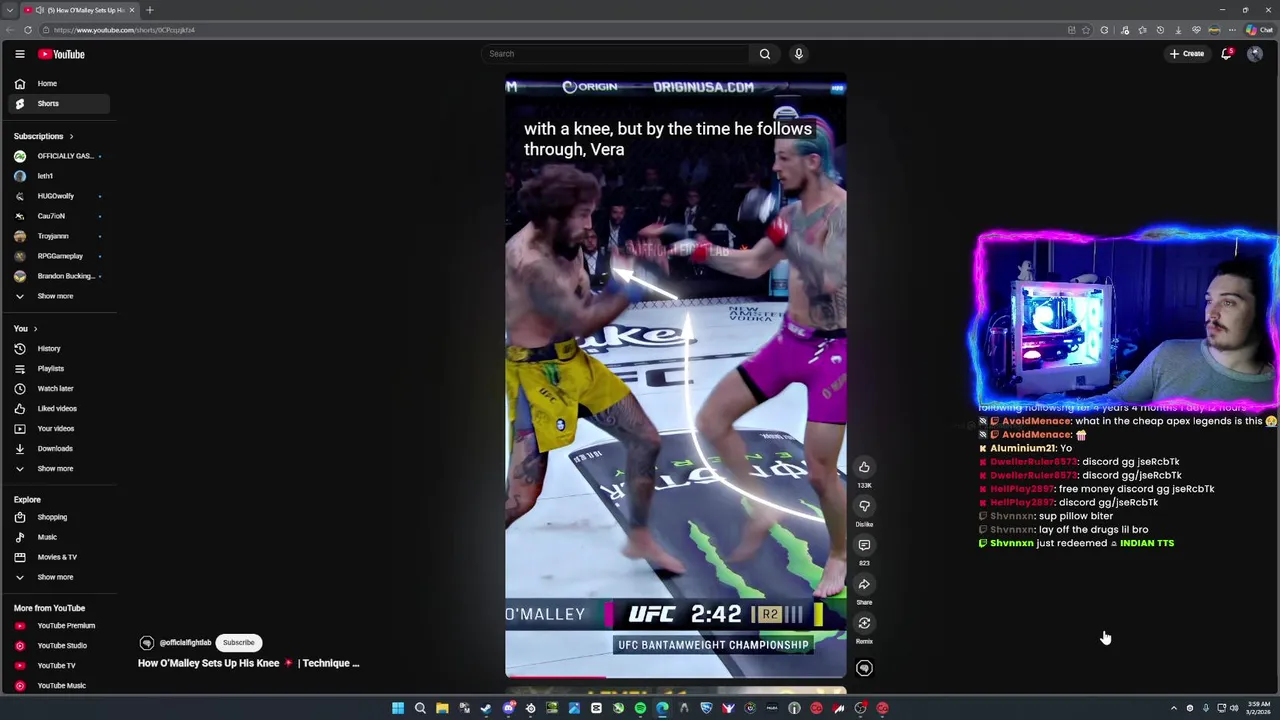Share this Short
Screen dimensions: 1280x720
(x=864, y=584)
